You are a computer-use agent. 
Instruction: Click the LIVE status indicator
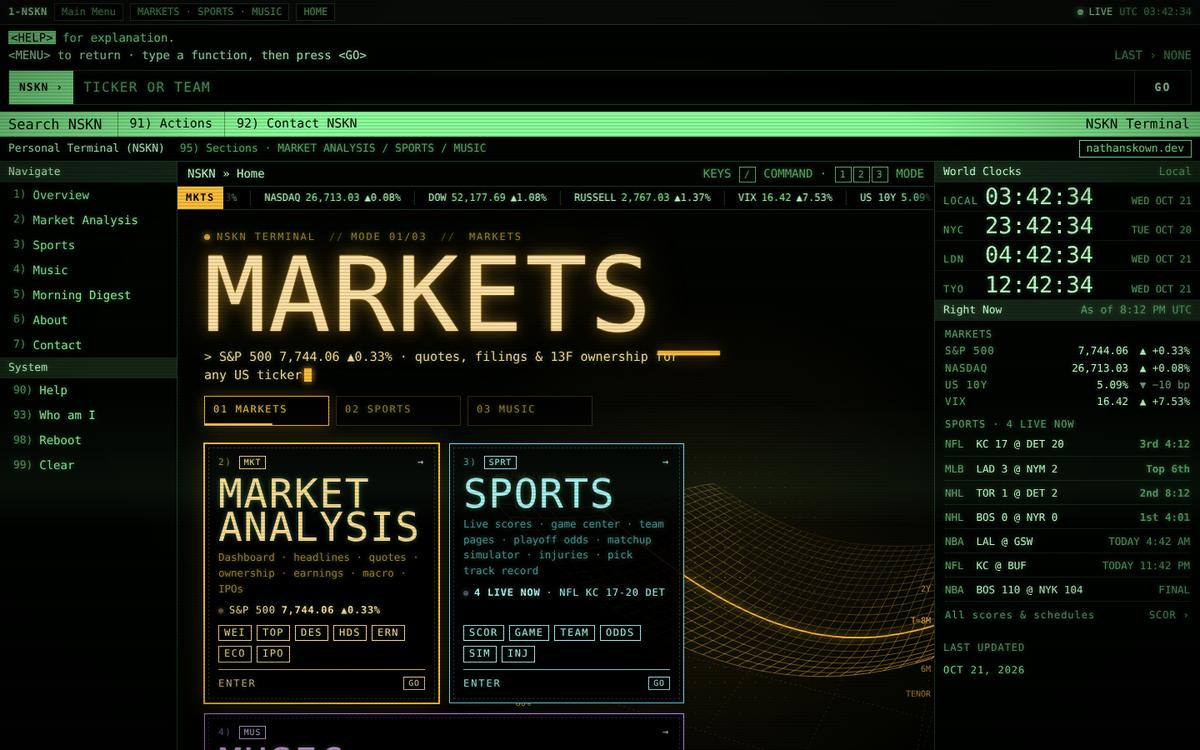point(1094,12)
